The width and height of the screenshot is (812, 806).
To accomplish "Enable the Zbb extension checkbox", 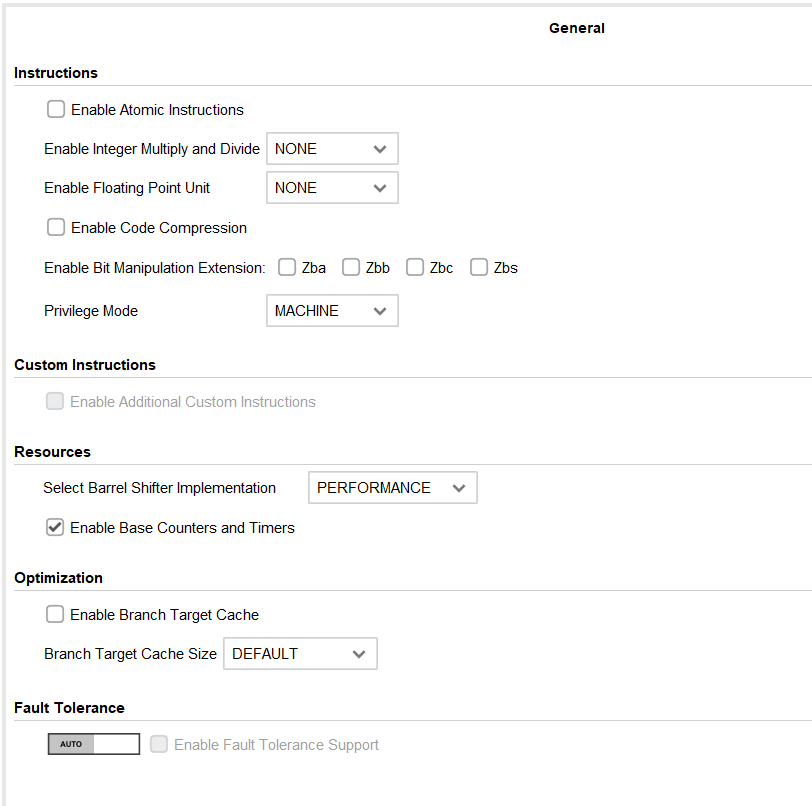I will (351, 268).
